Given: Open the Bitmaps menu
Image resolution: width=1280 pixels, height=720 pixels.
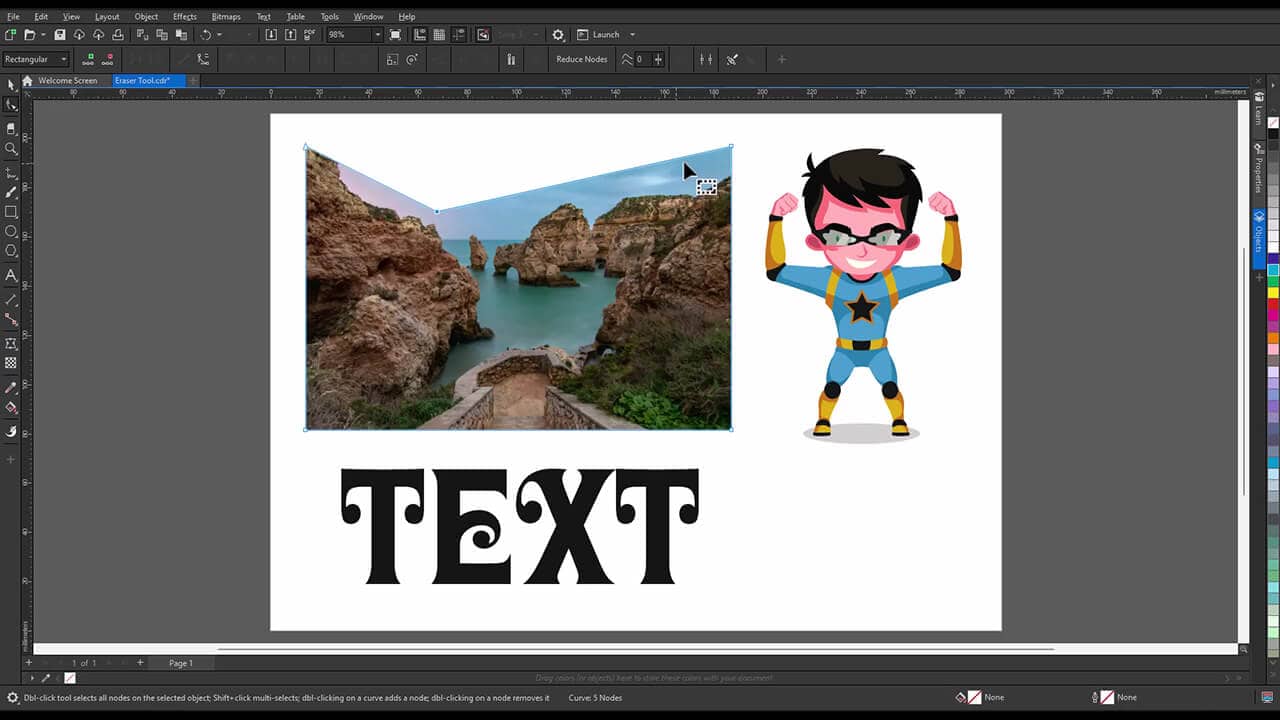Looking at the screenshot, I should click(226, 17).
